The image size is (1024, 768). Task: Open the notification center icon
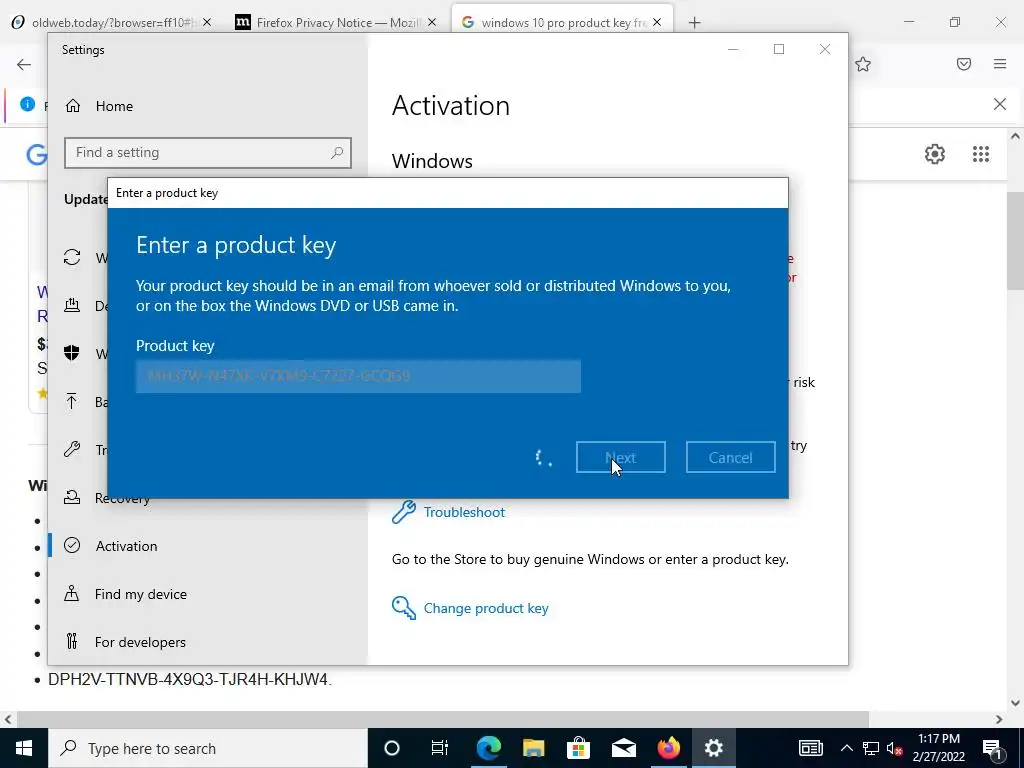pyautogui.click(x=993, y=748)
